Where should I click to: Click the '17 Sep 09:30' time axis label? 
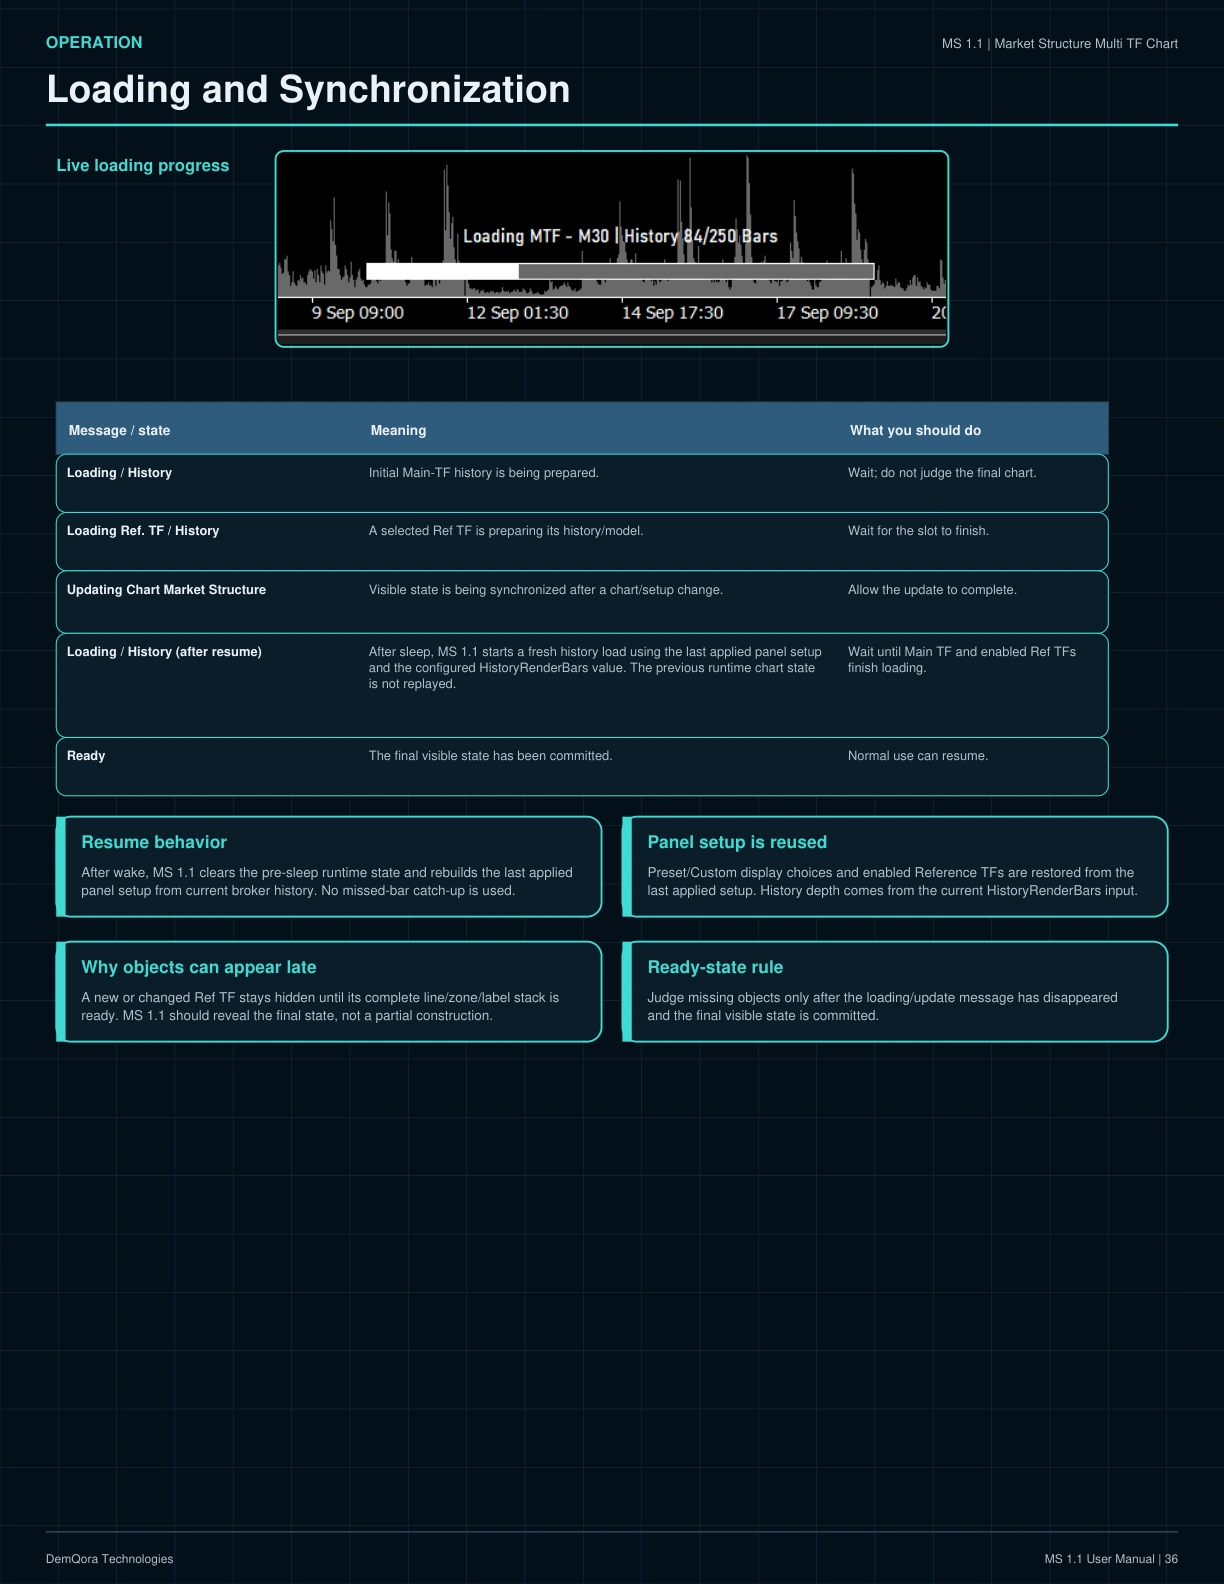click(827, 313)
